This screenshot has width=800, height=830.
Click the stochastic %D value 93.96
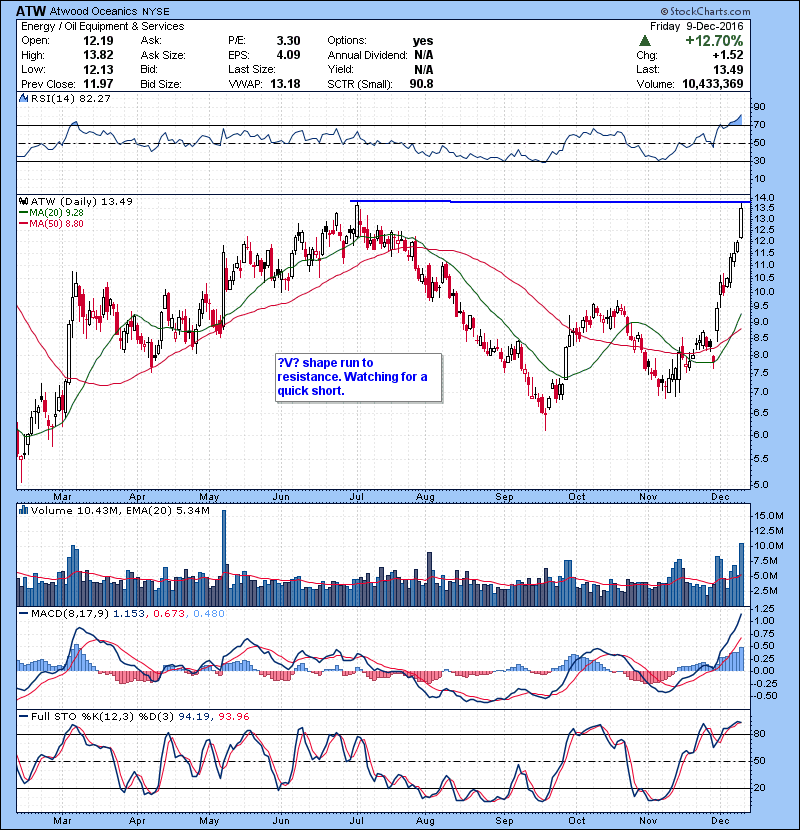coord(234,716)
